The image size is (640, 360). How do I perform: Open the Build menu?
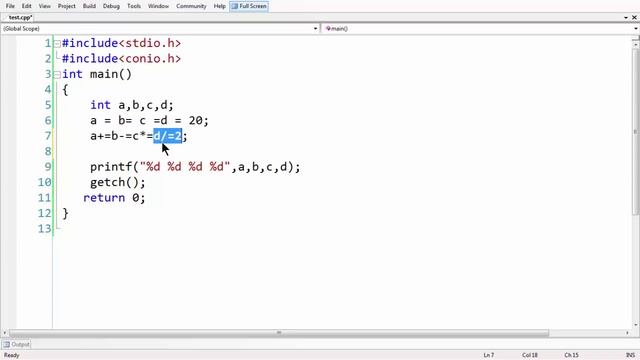coord(89,6)
